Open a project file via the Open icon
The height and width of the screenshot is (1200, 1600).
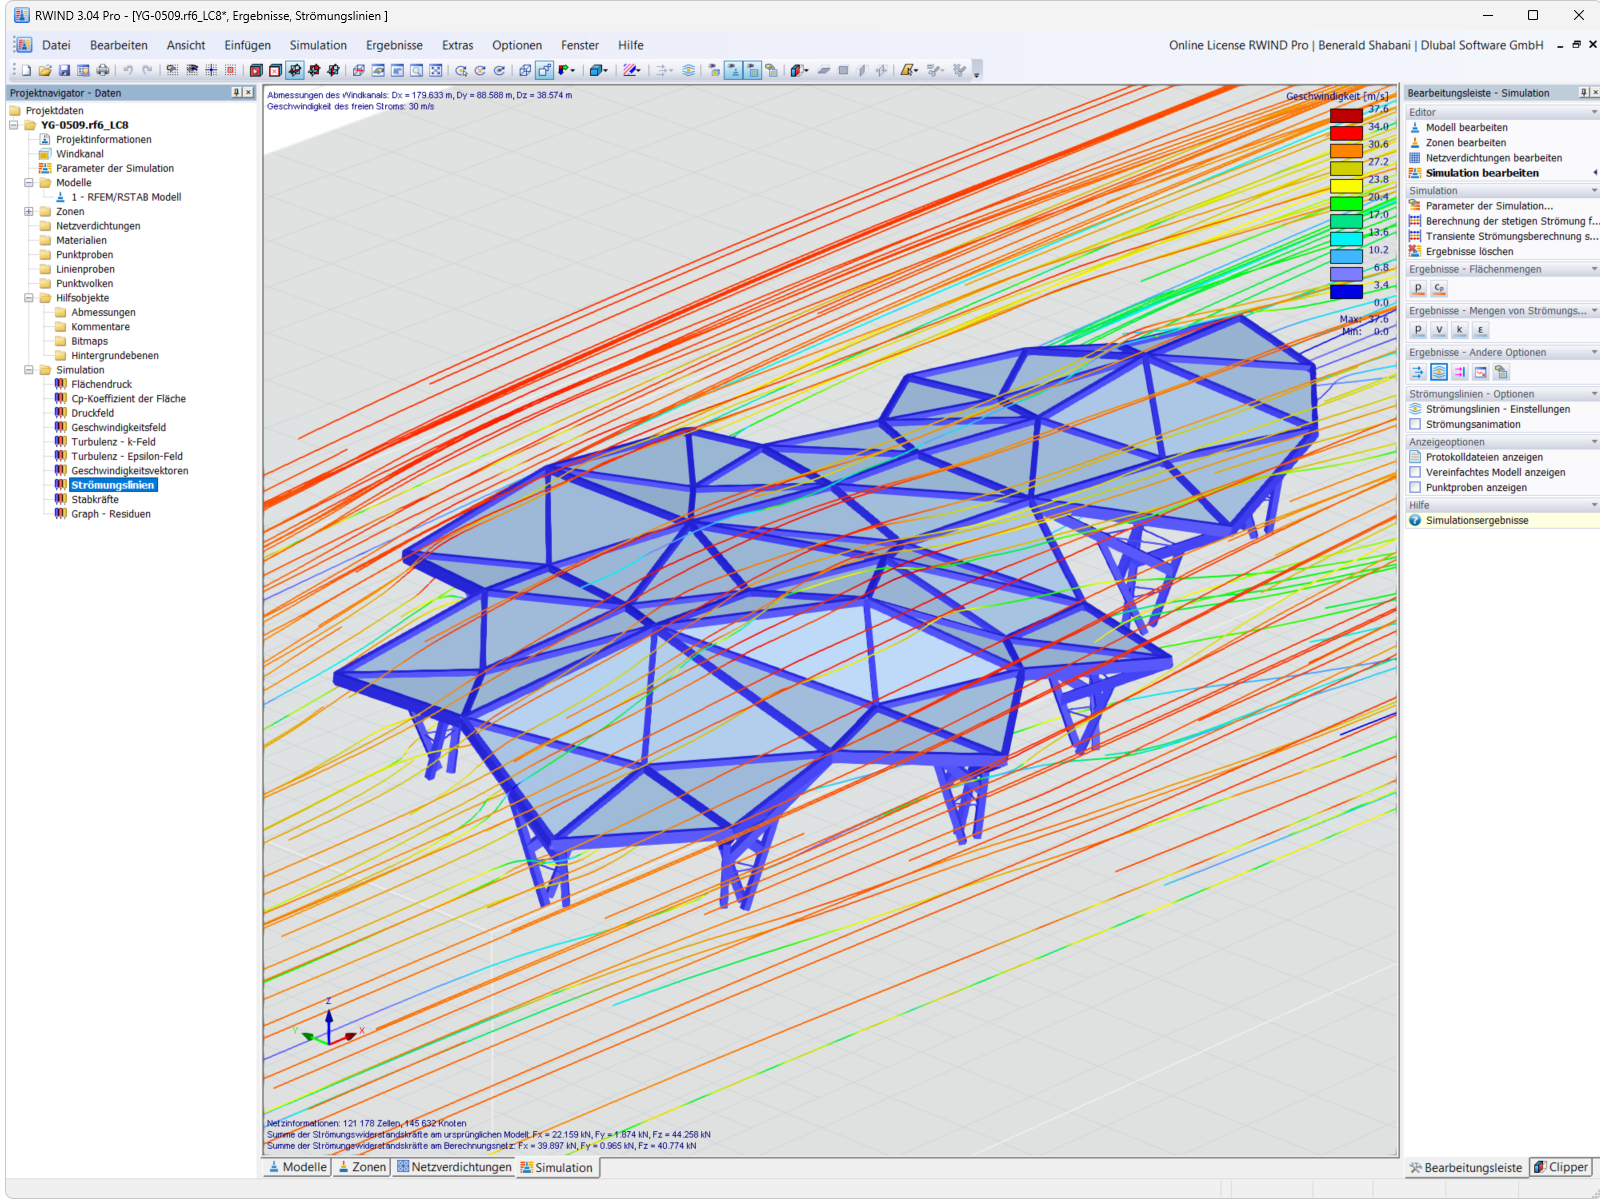click(x=45, y=70)
